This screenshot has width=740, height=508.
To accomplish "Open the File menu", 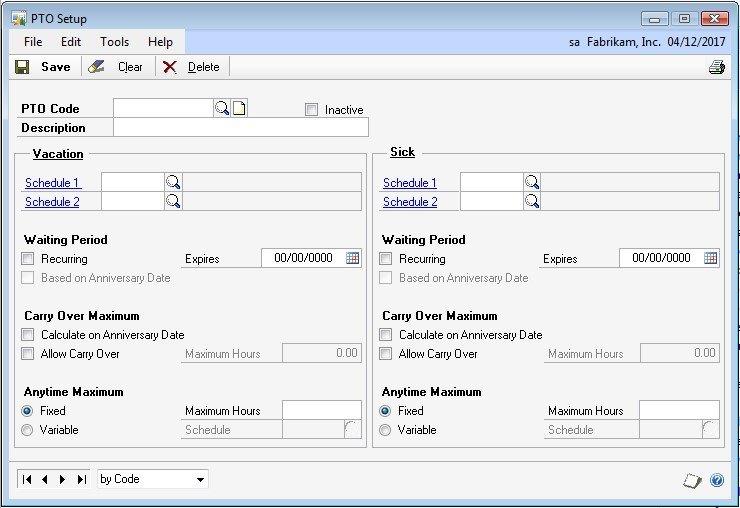I will [33, 42].
